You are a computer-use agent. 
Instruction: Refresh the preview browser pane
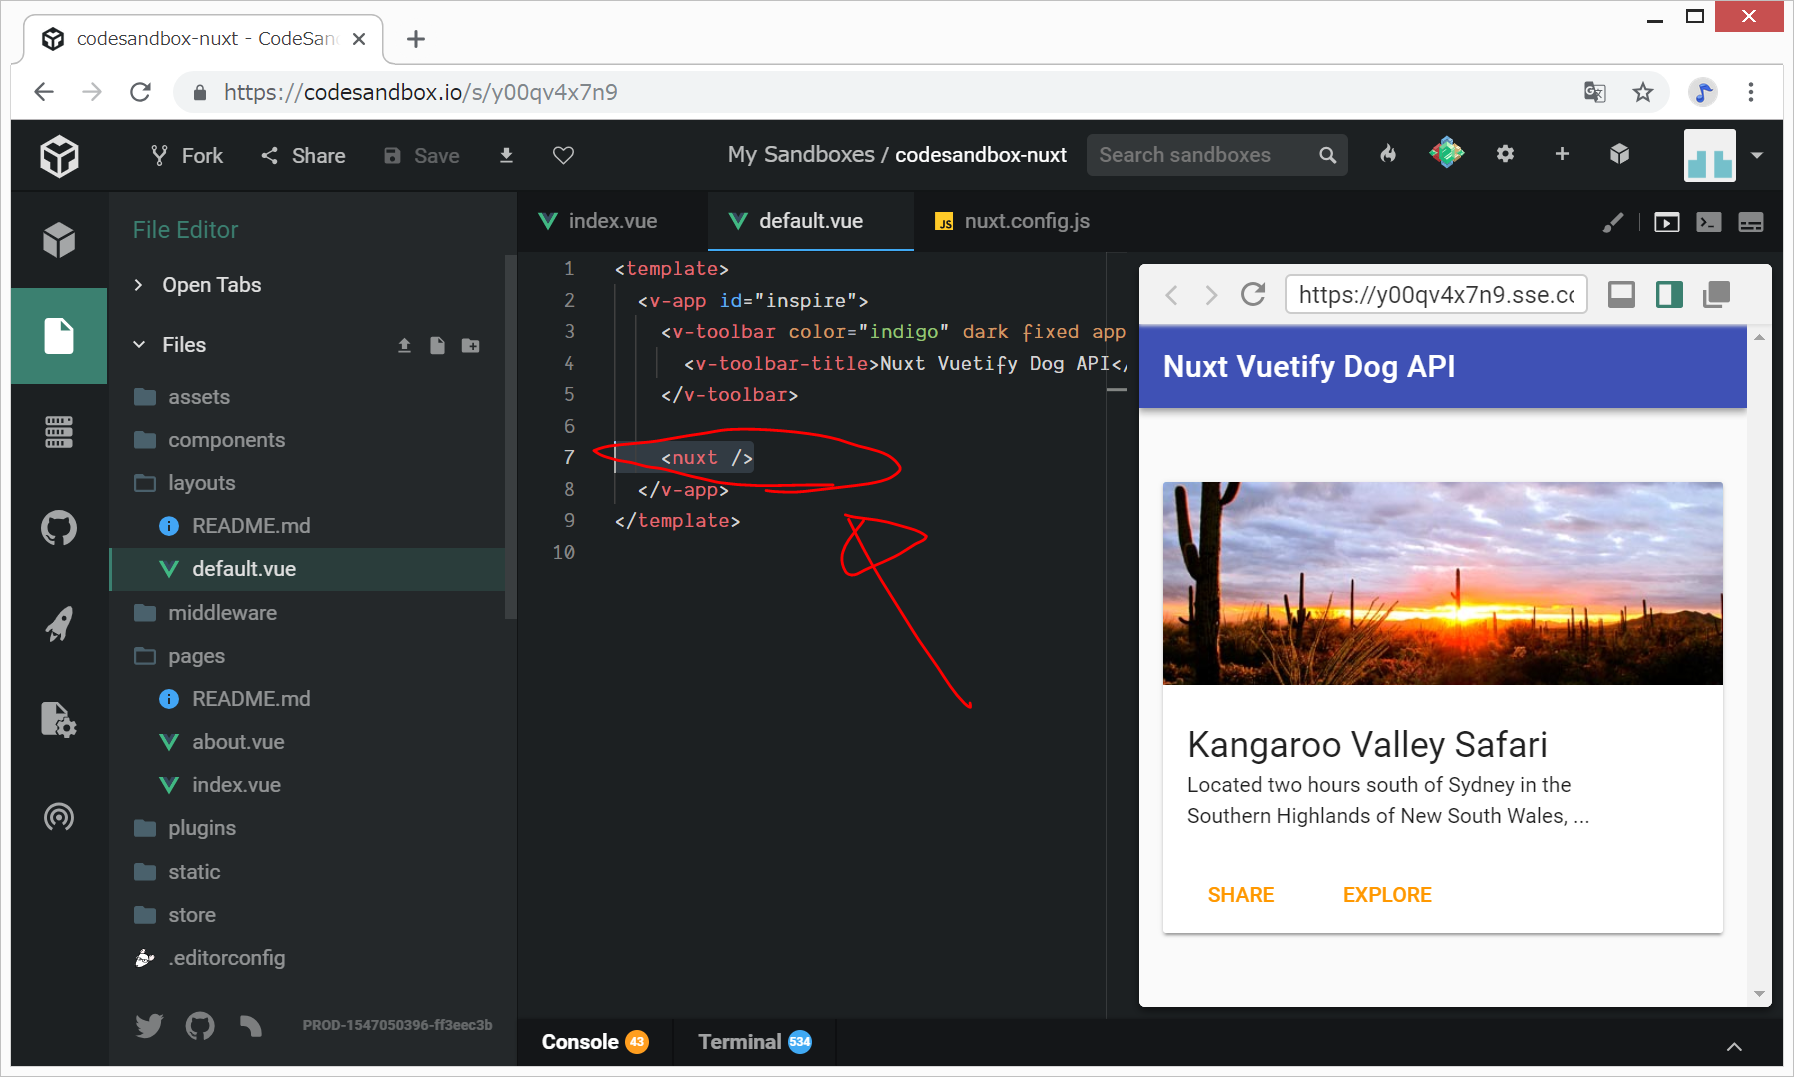click(1253, 294)
